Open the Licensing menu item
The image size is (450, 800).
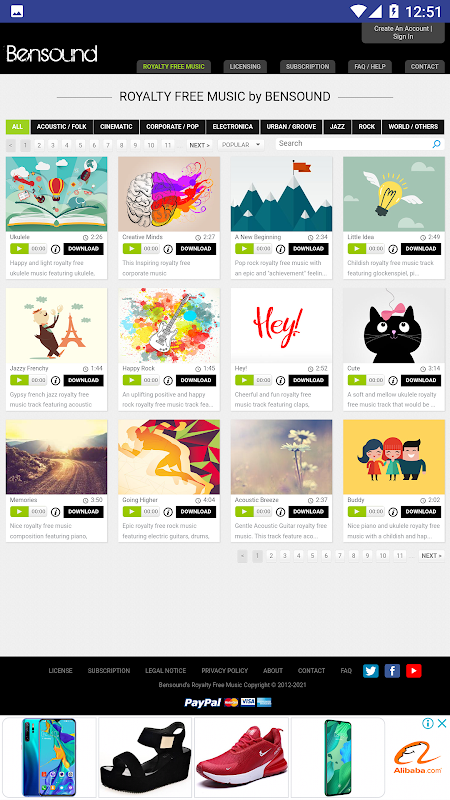[x=245, y=66]
